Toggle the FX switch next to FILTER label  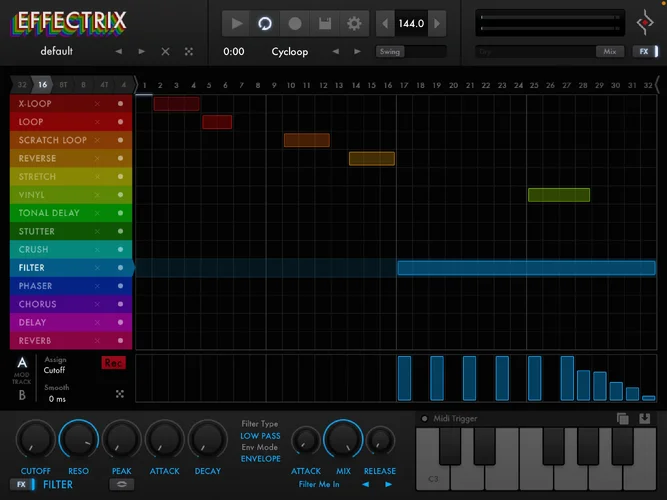24,484
